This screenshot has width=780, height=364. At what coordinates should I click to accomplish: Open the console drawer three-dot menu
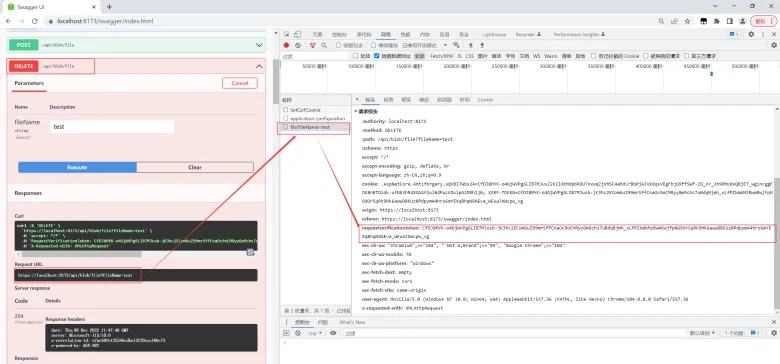point(286,322)
